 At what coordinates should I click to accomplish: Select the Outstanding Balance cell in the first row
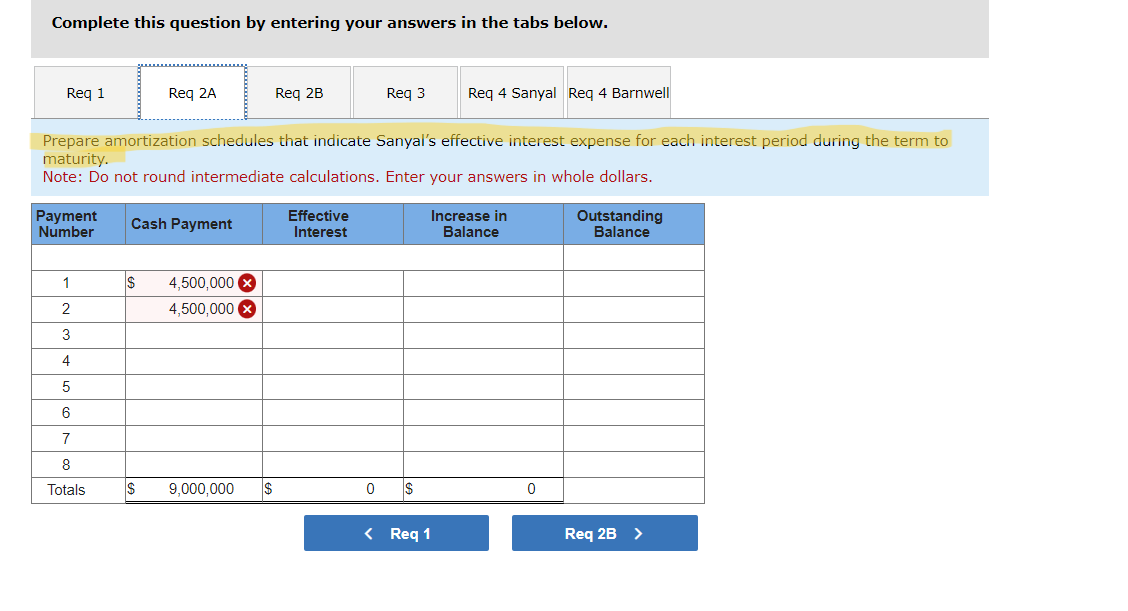pos(634,257)
